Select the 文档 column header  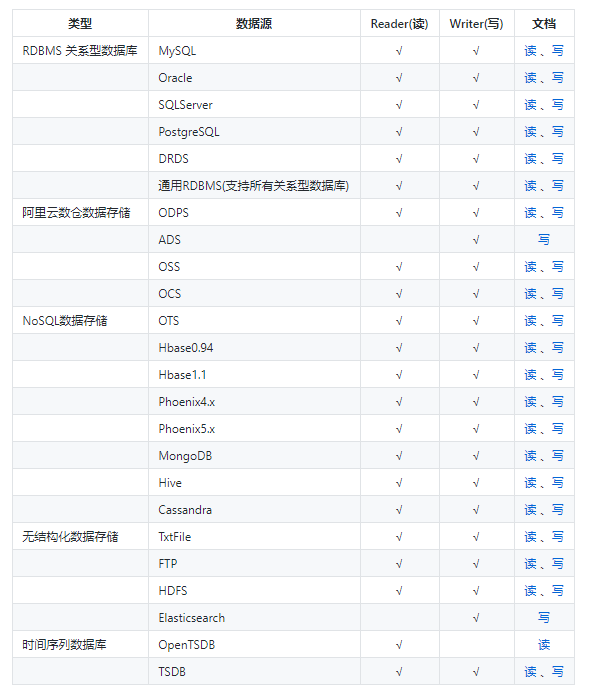click(544, 24)
